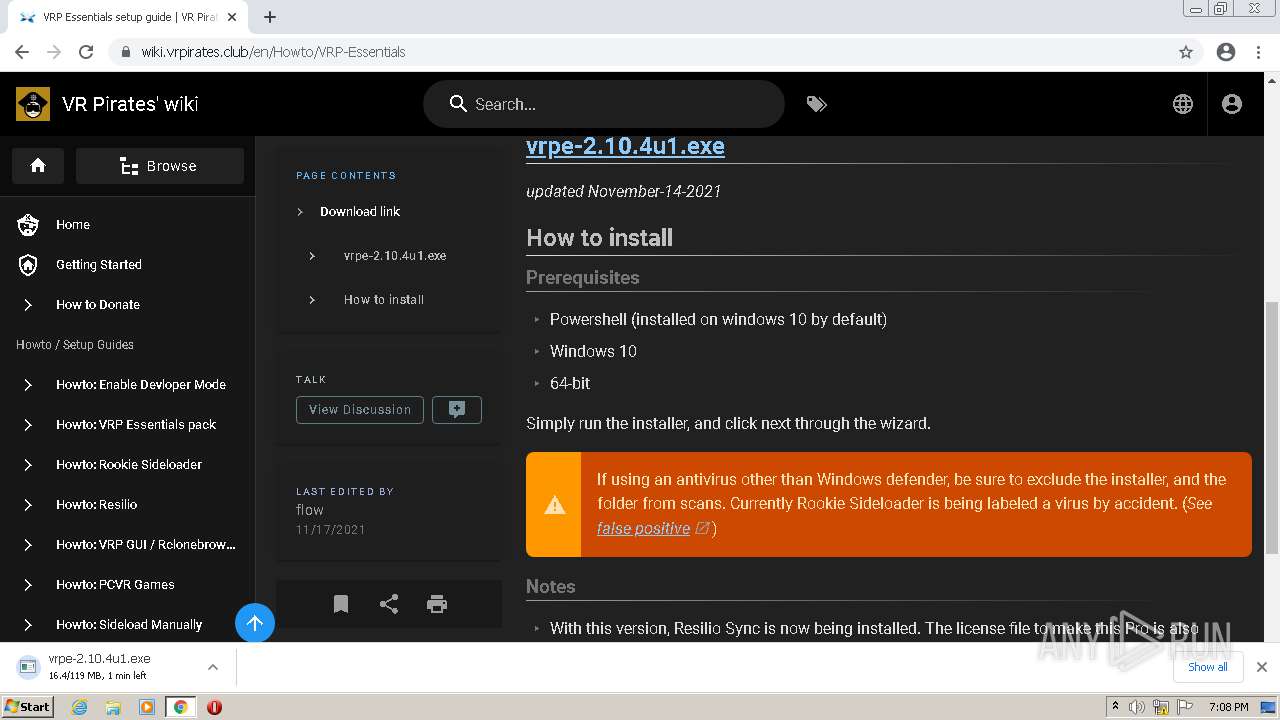The width and height of the screenshot is (1280, 720).
Task: Expand Howto: Sideload Manually chevron
Action: [x=28, y=625]
